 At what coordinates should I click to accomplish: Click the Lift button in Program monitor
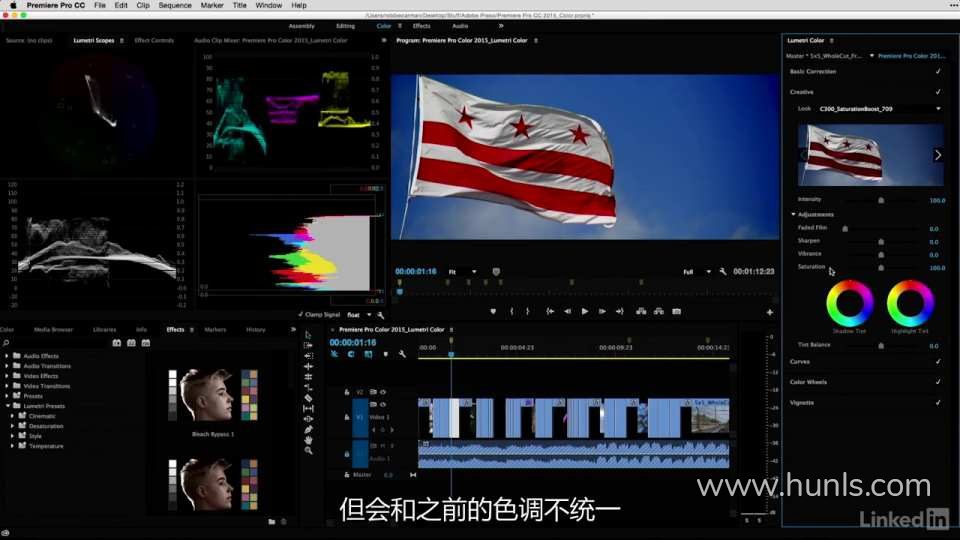click(x=641, y=312)
